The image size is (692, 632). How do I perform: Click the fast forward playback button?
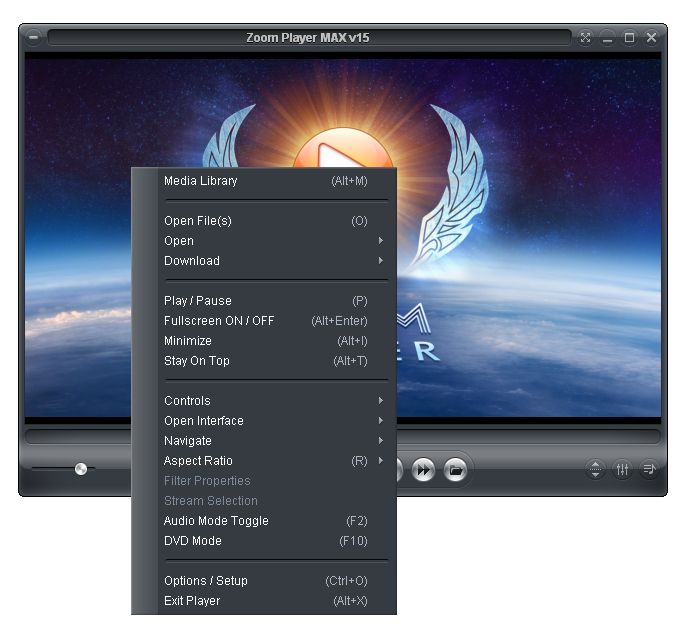point(423,470)
